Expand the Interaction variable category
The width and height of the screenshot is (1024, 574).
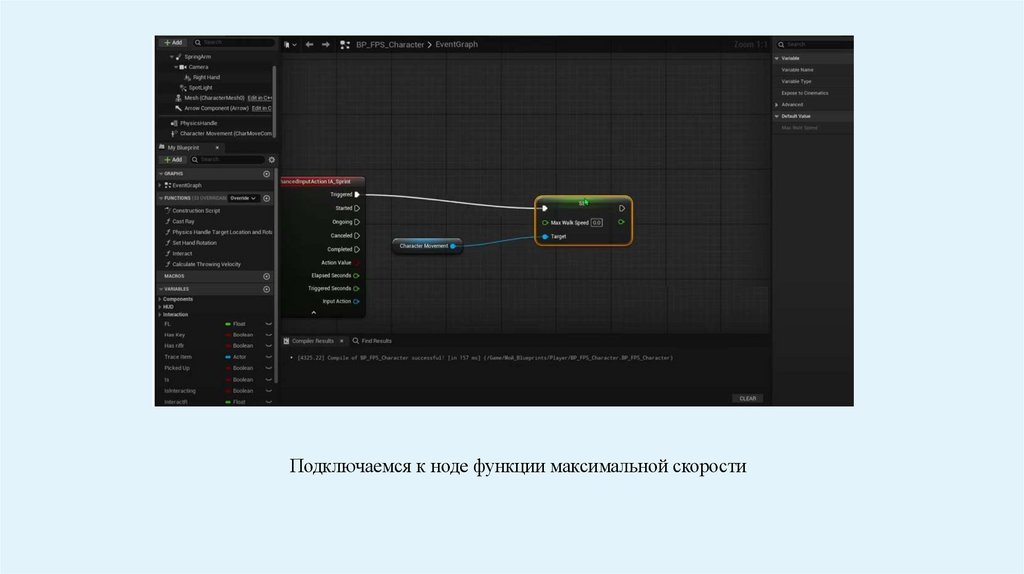[160, 315]
